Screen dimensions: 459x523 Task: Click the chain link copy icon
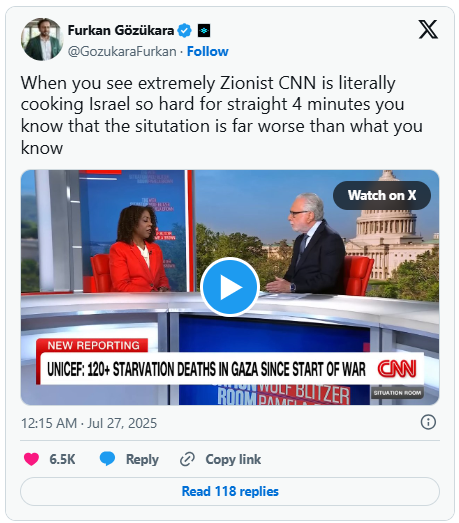click(x=187, y=459)
